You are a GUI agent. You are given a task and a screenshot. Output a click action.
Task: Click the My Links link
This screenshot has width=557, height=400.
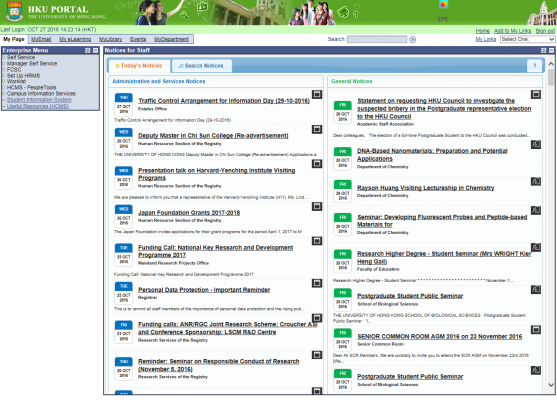pyautogui.click(x=485, y=39)
